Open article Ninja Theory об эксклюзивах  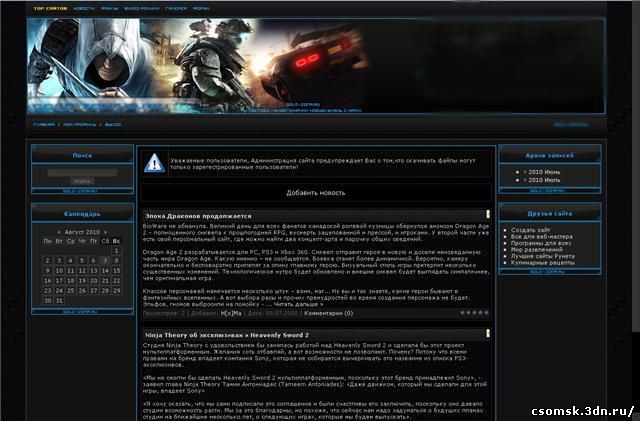227,335
